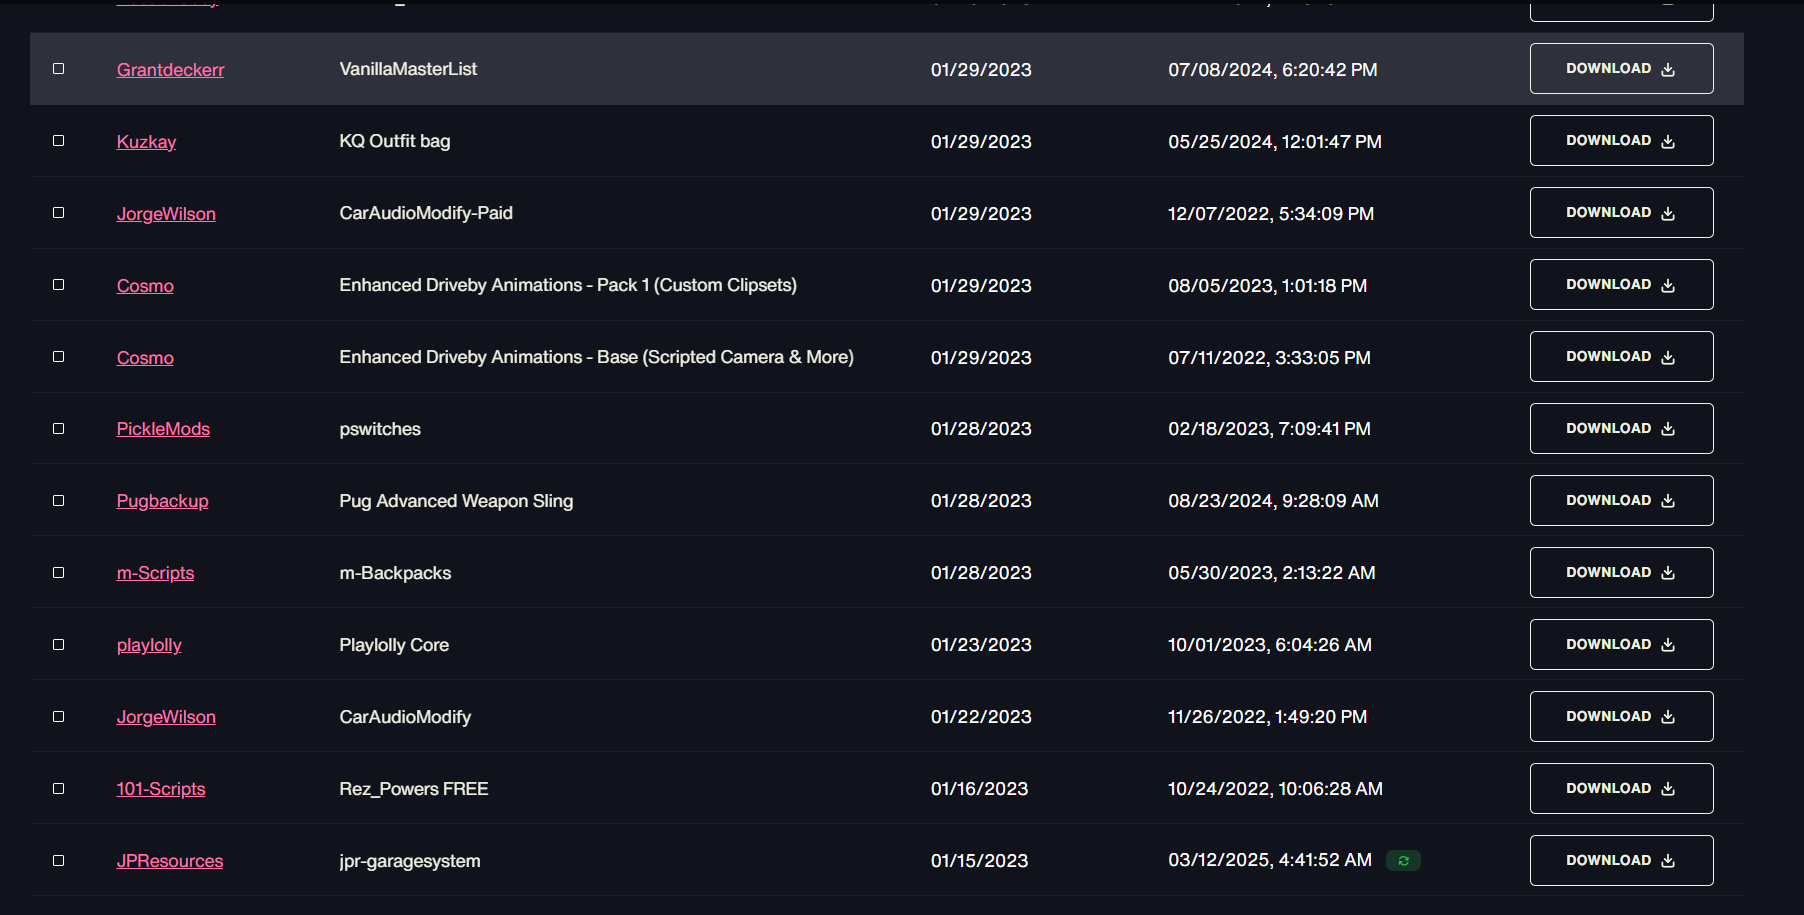Select the KQ Outfit bag name text
The image size is (1804, 915).
(x=395, y=141)
